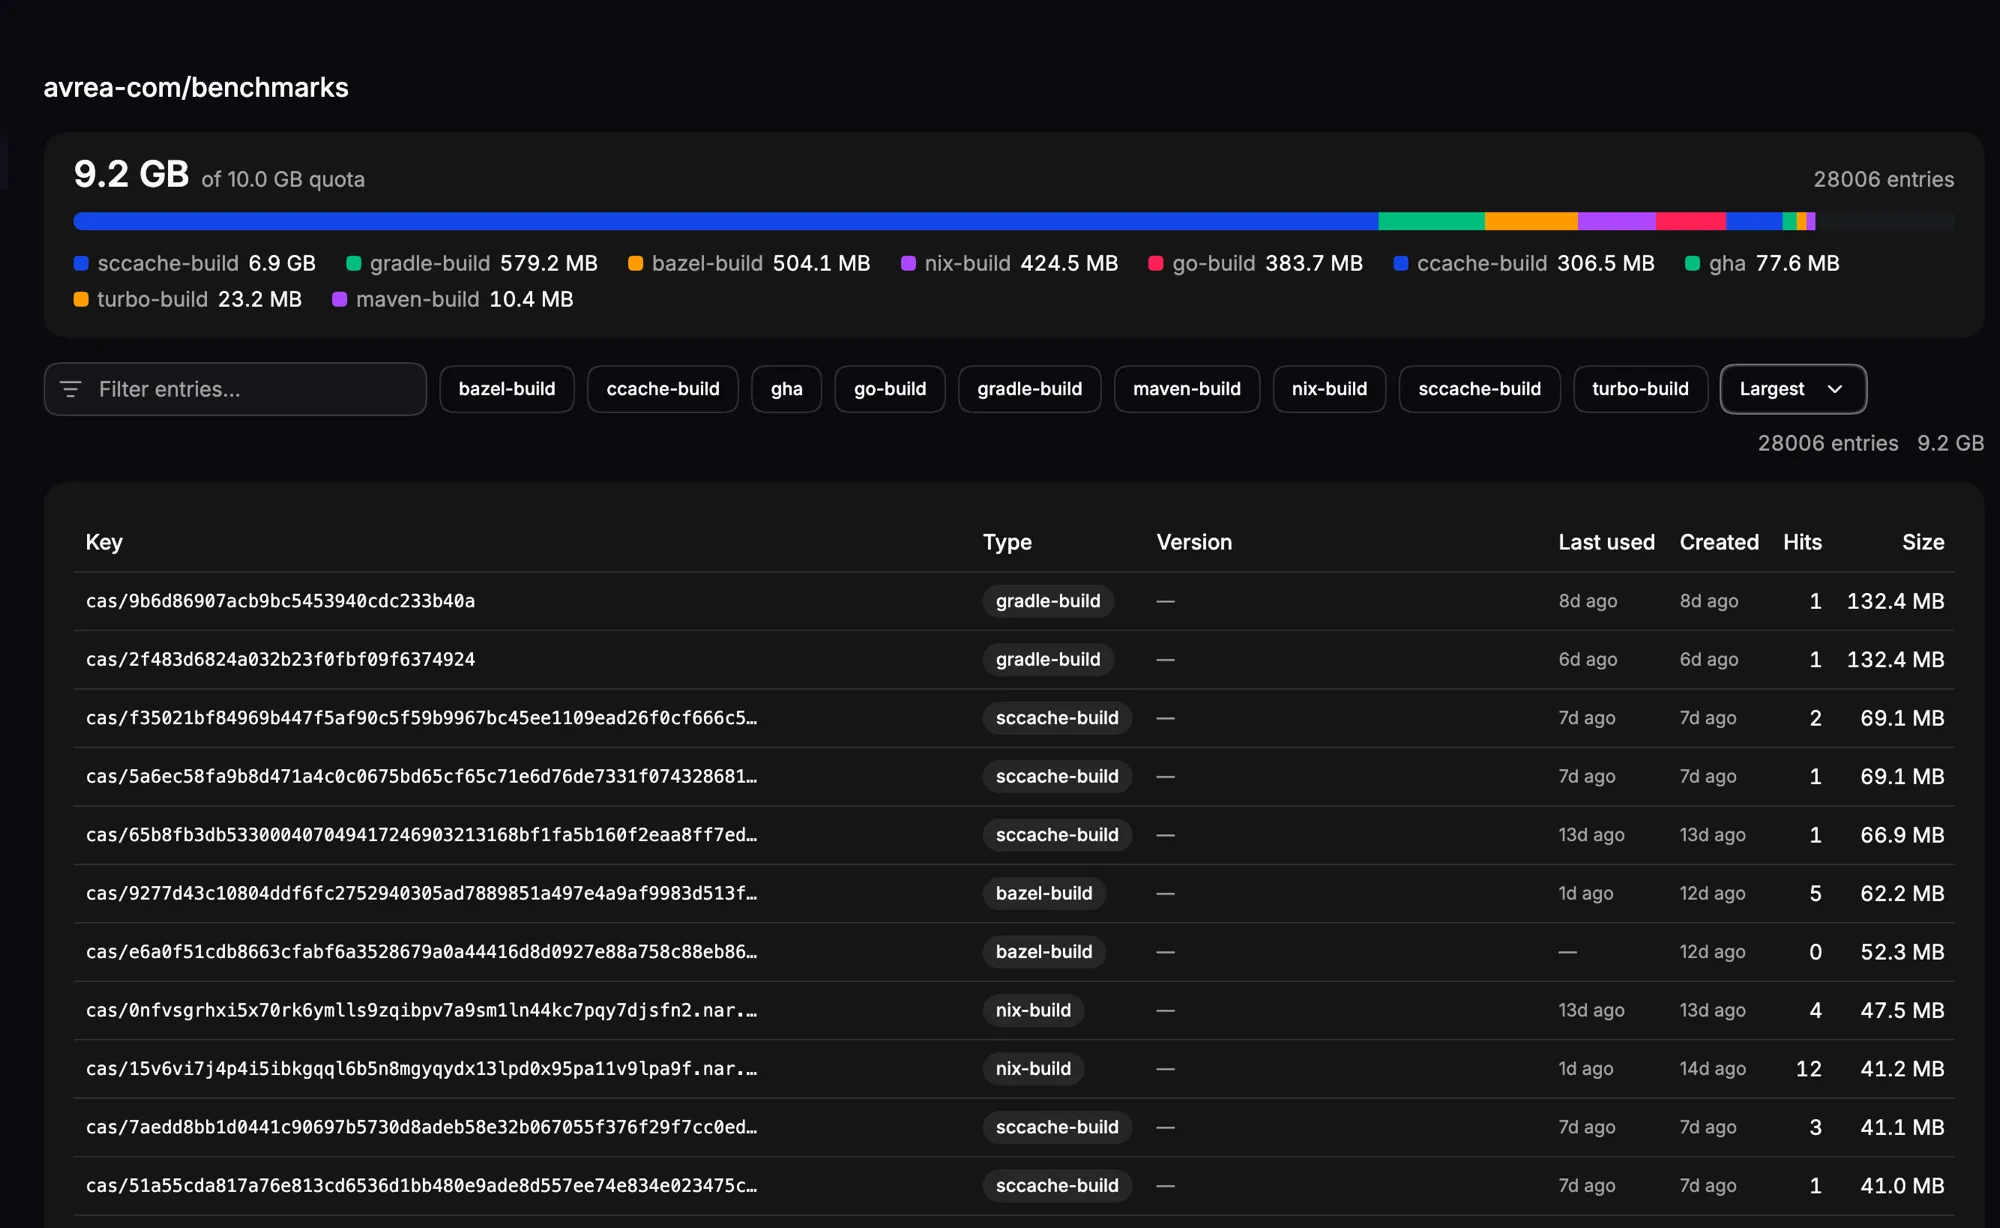2000x1228 pixels.
Task: Enable the gradle-build filter chip
Action: (x=1030, y=389)
